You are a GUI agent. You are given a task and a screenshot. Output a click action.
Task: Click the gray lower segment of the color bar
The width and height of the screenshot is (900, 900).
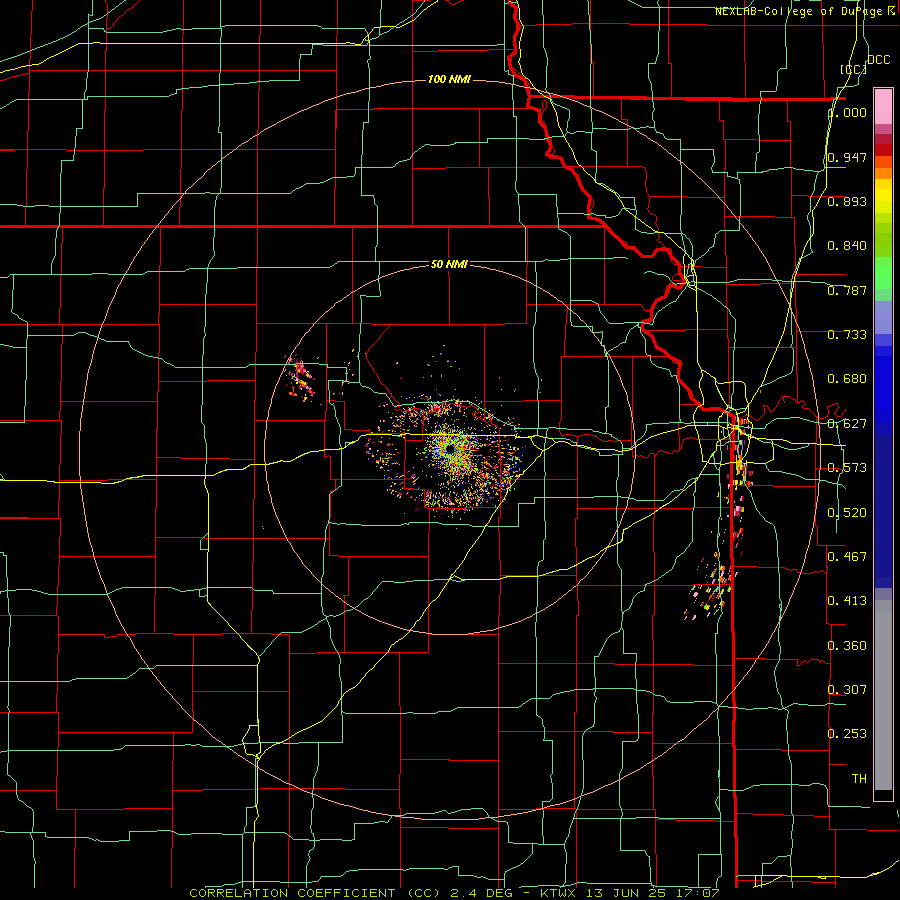click(883, 695)
